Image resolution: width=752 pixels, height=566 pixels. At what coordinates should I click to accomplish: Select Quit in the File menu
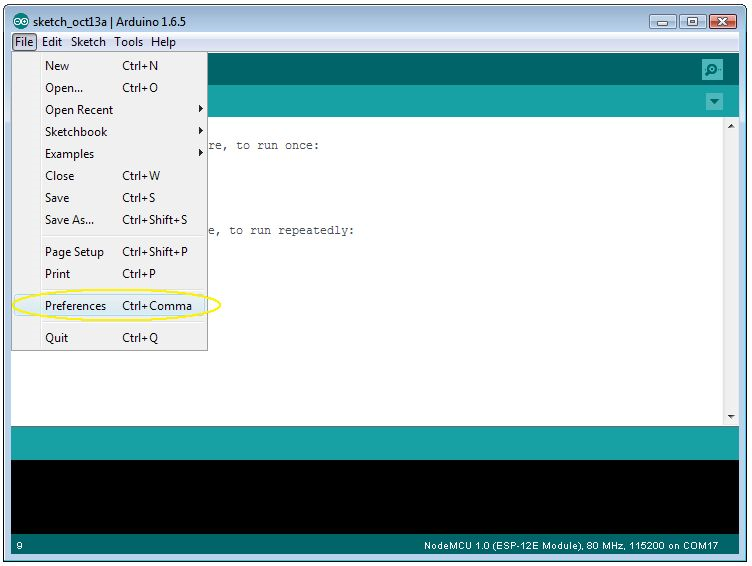[x=110, y=338]
